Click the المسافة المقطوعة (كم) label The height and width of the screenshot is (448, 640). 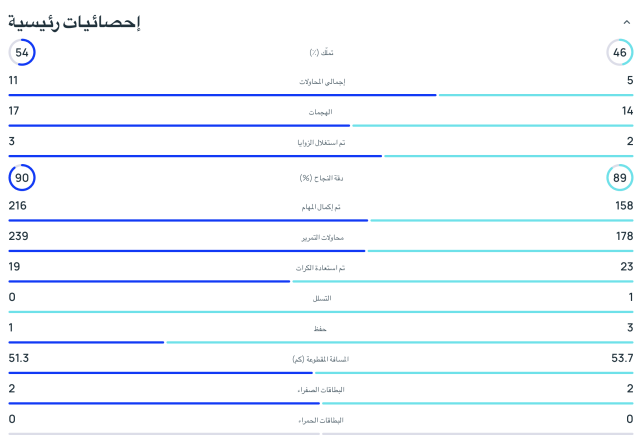coord(321,359)
